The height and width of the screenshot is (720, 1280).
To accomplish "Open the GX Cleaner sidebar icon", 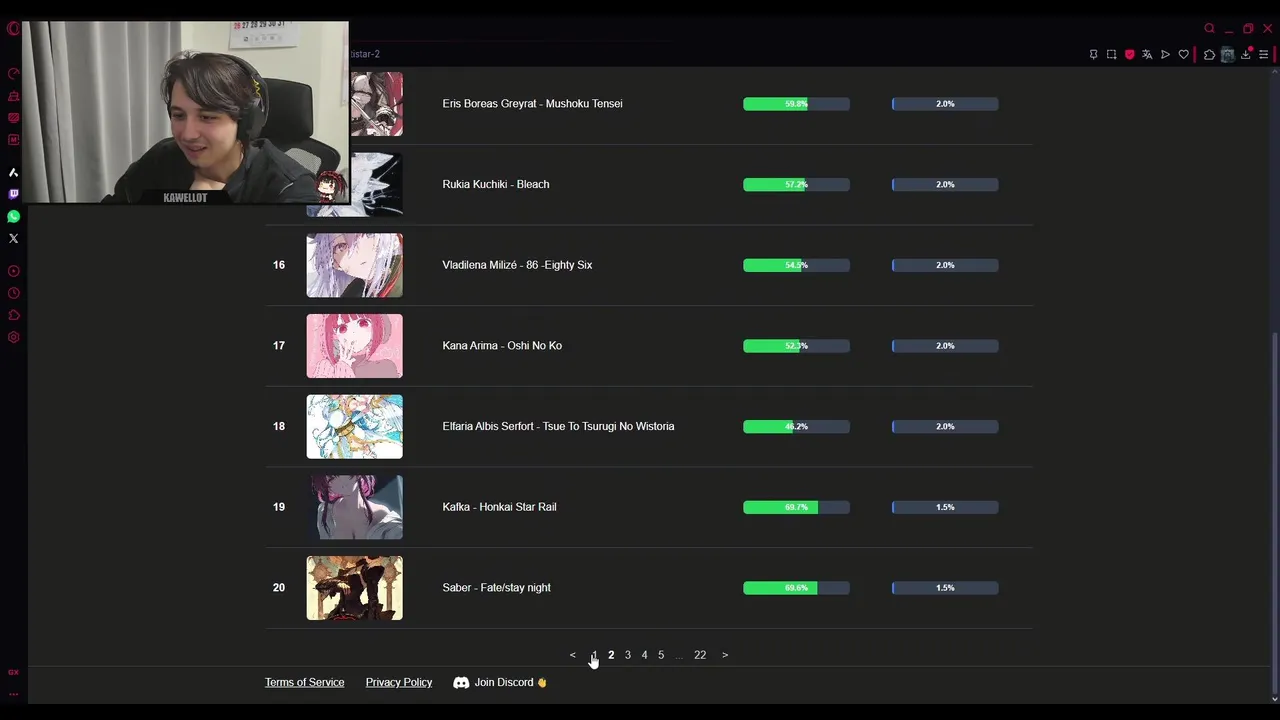I will coord(13,96).
